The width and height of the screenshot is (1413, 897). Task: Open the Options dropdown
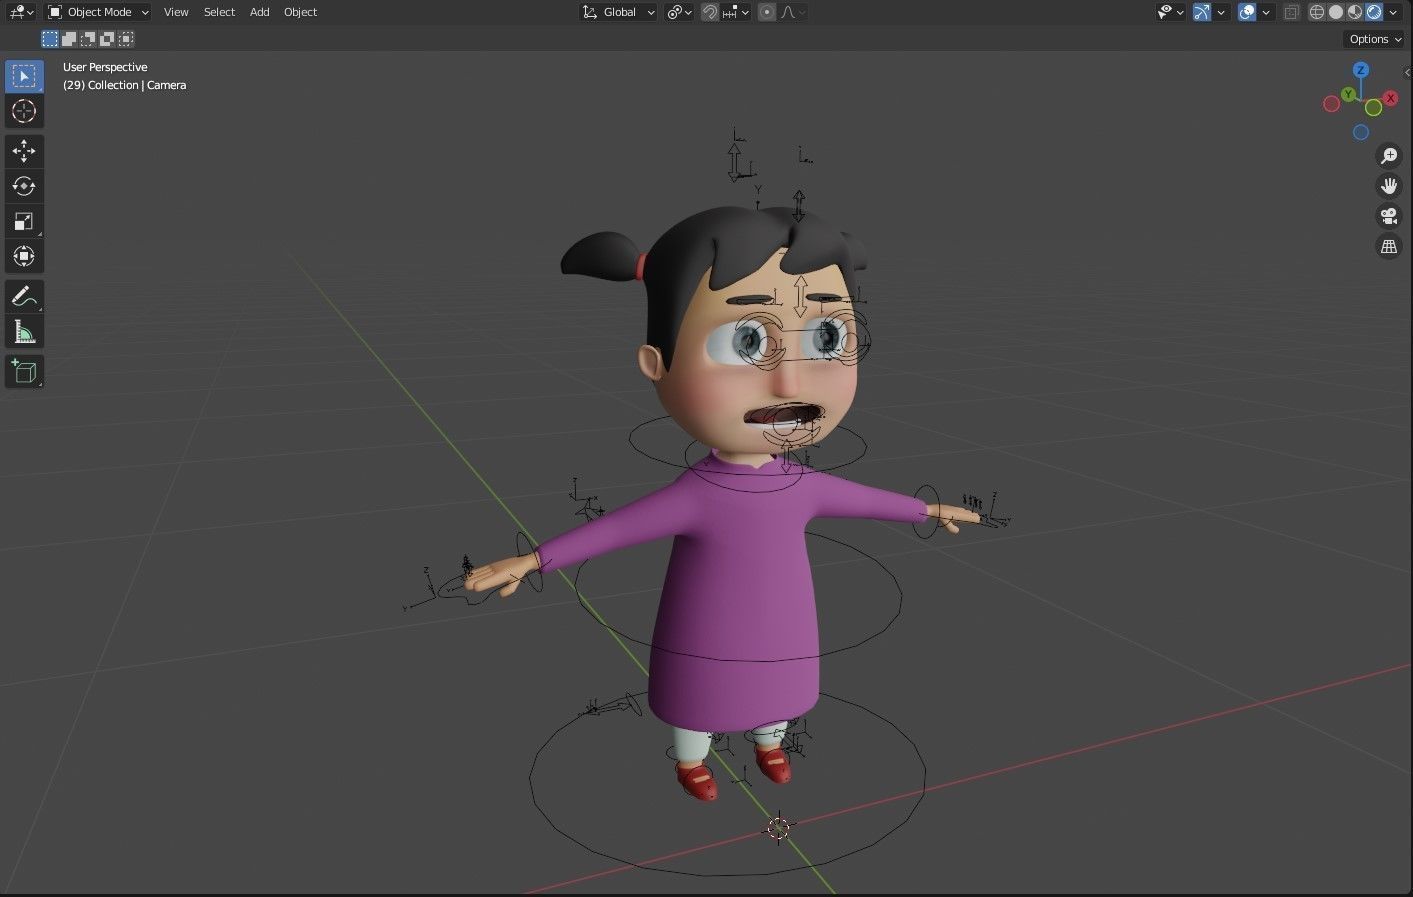(1375, 39)
